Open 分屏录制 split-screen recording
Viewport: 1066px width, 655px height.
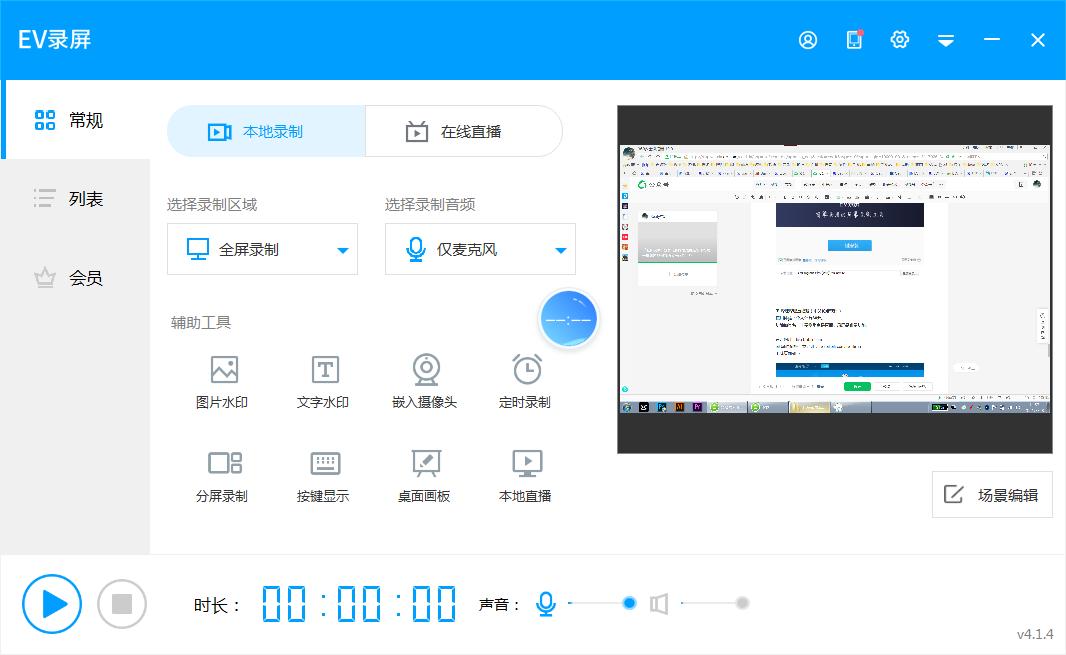223,473
